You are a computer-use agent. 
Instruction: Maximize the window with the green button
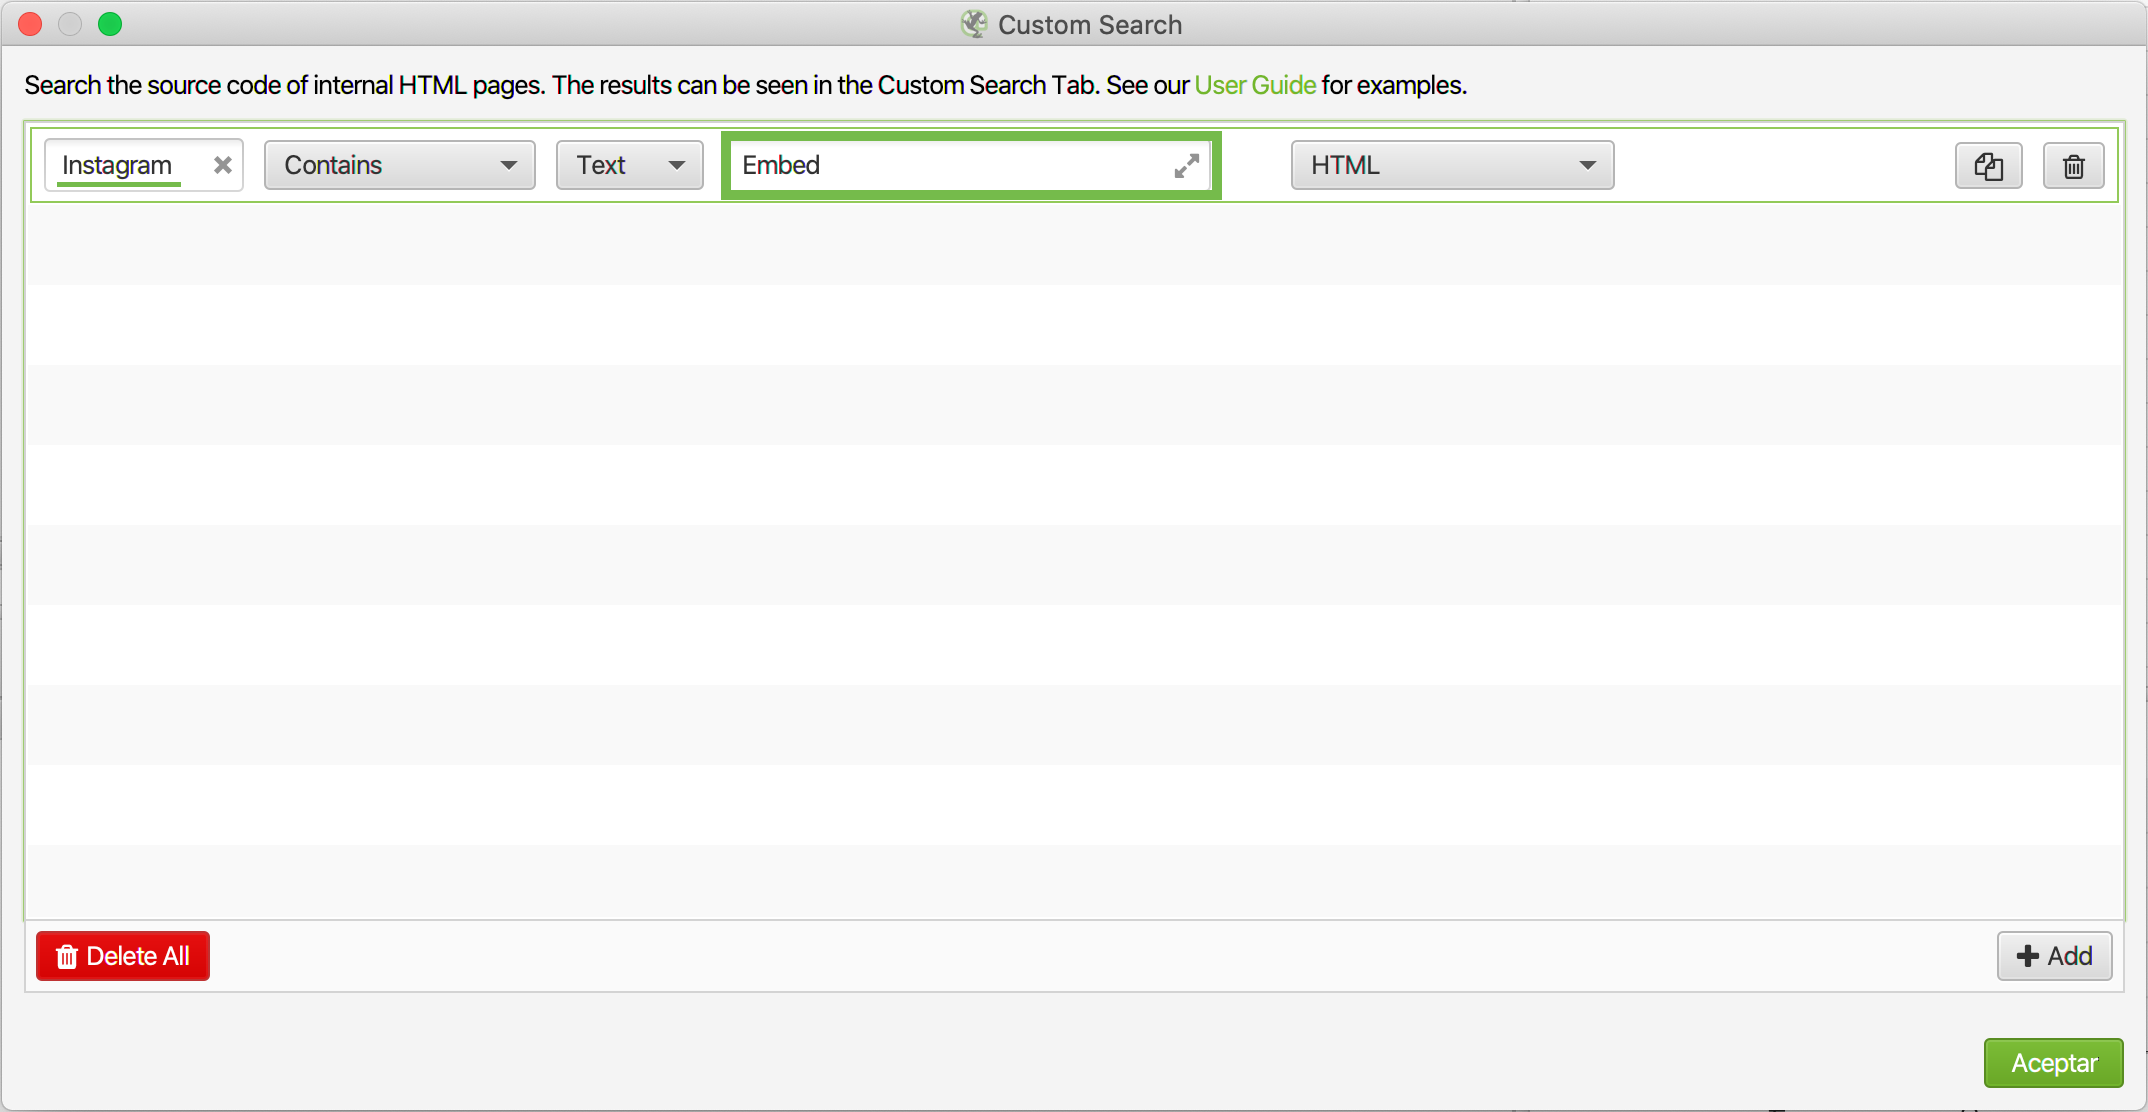110,24
